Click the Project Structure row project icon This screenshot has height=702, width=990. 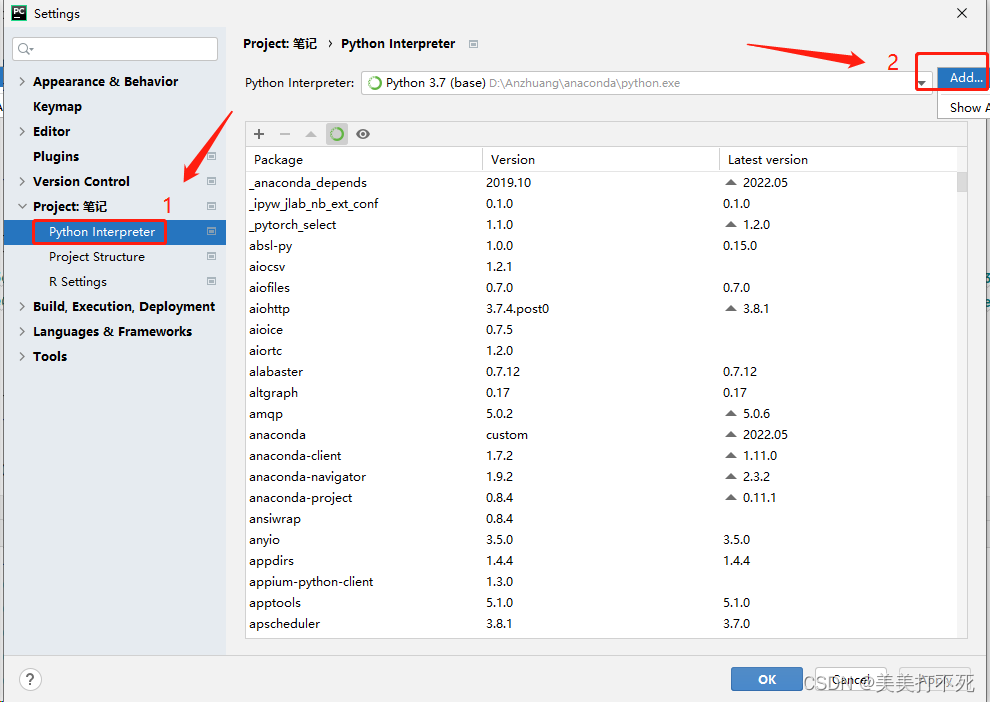click(x=212, y=256)
